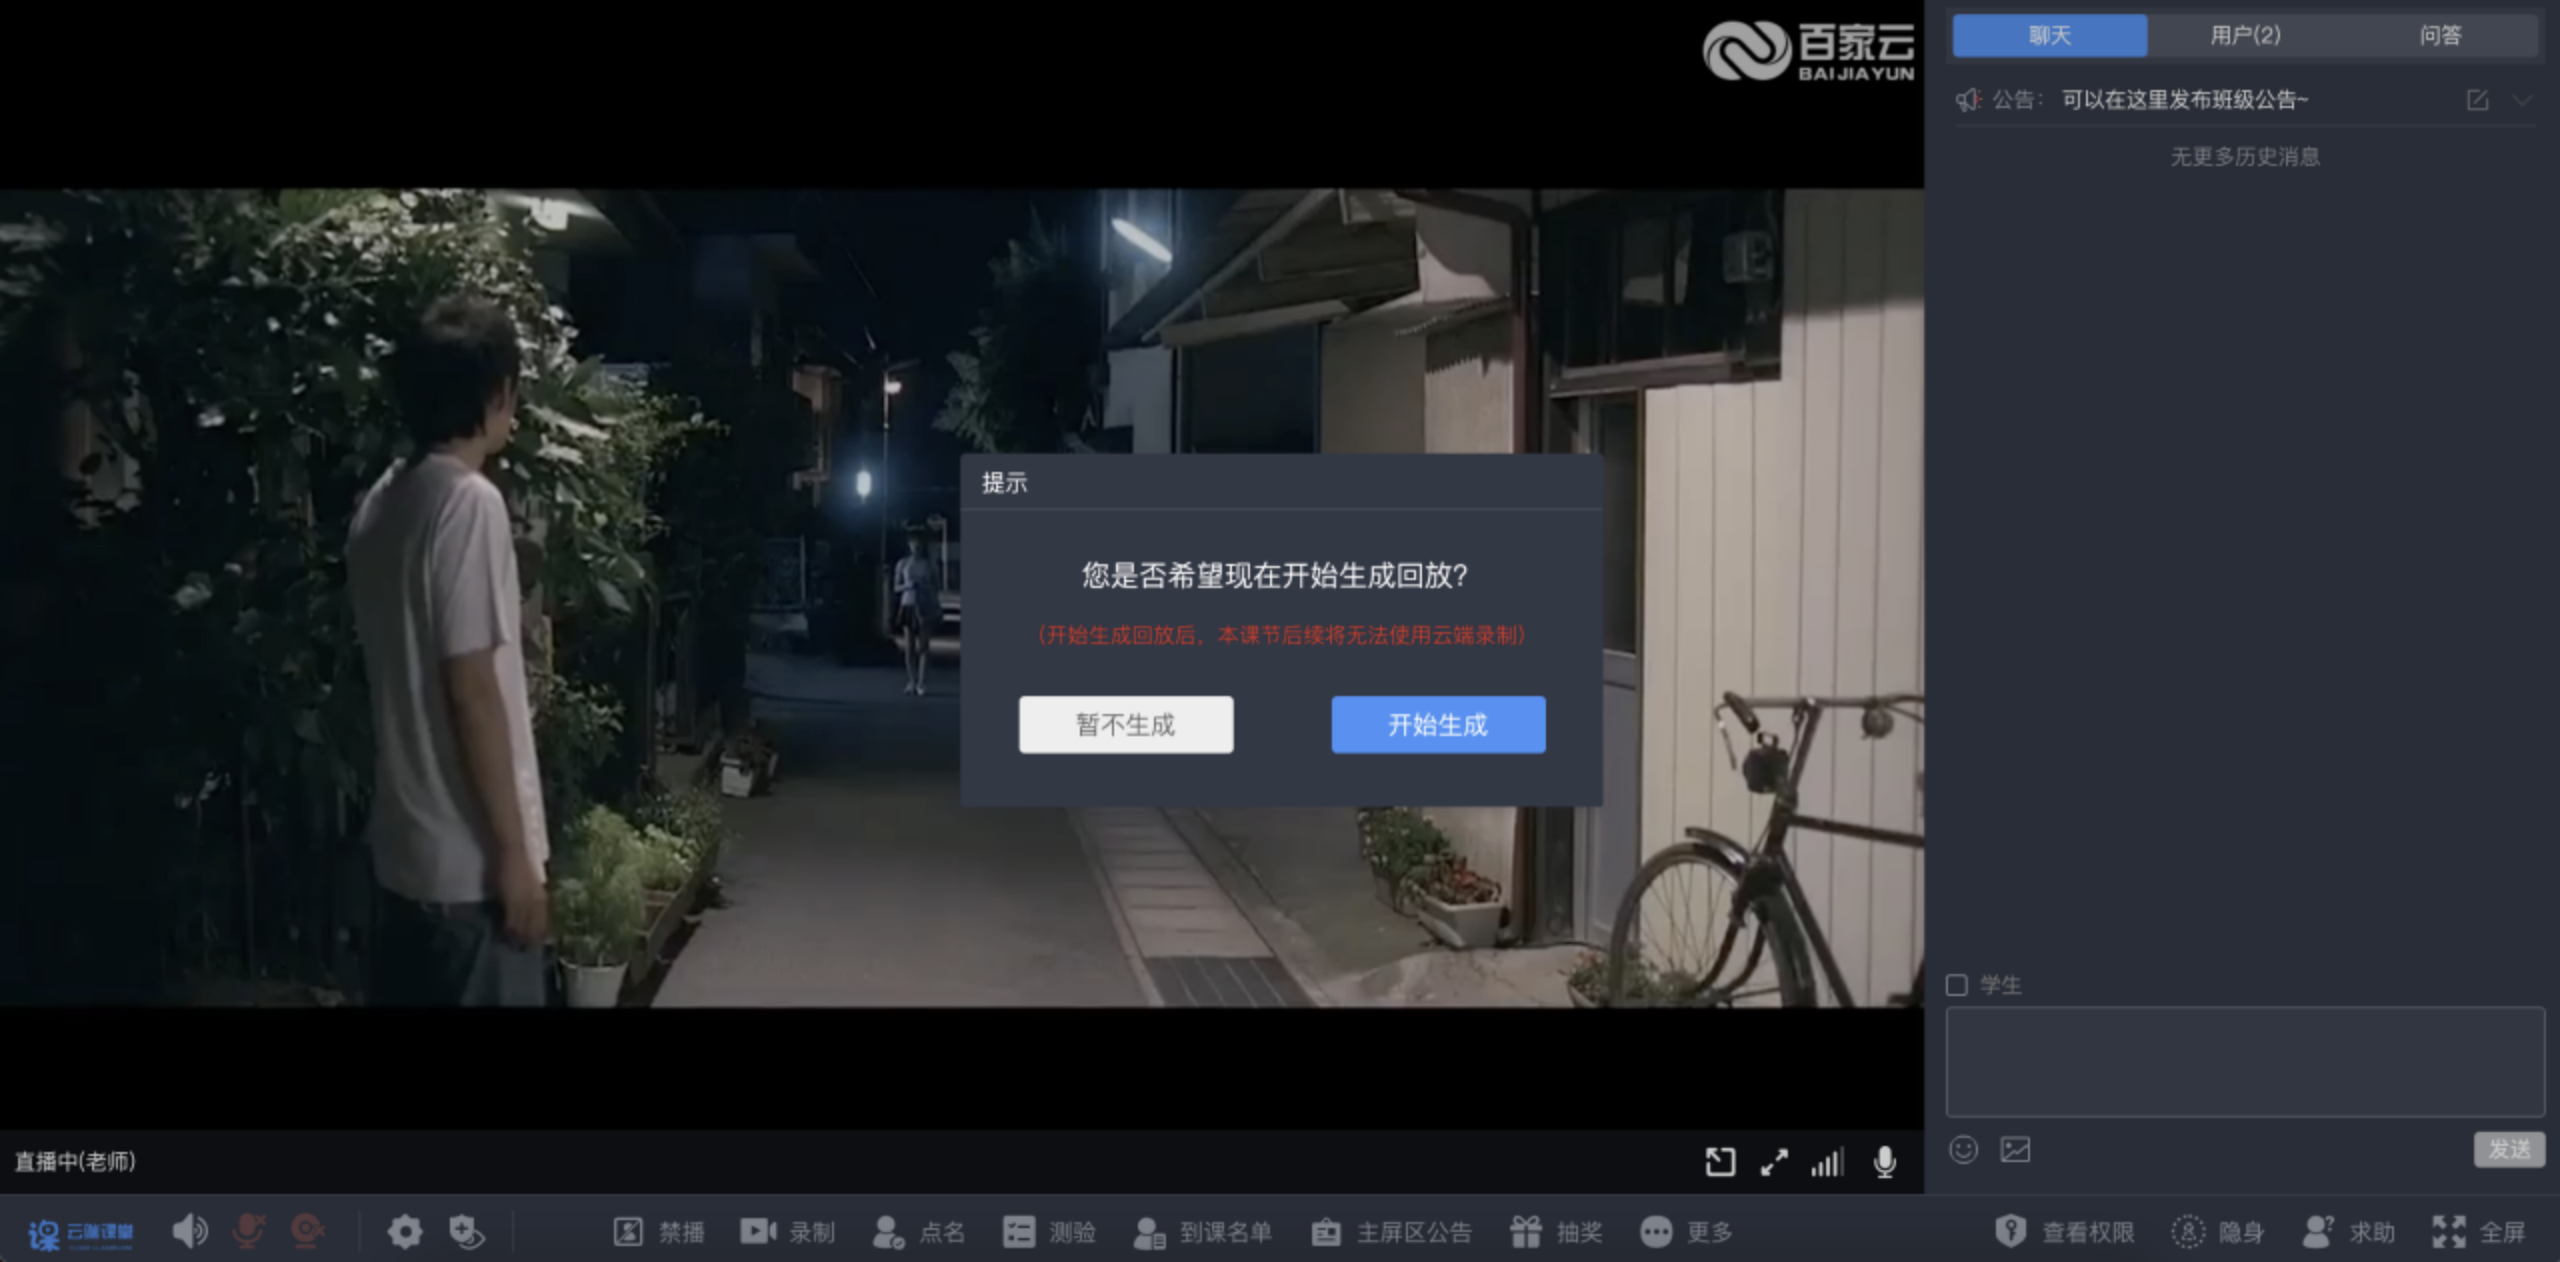This screenshot has width=2560, height=1262.
Task: Click the 发送 send button
Action: click(x=2509, y=1150)
